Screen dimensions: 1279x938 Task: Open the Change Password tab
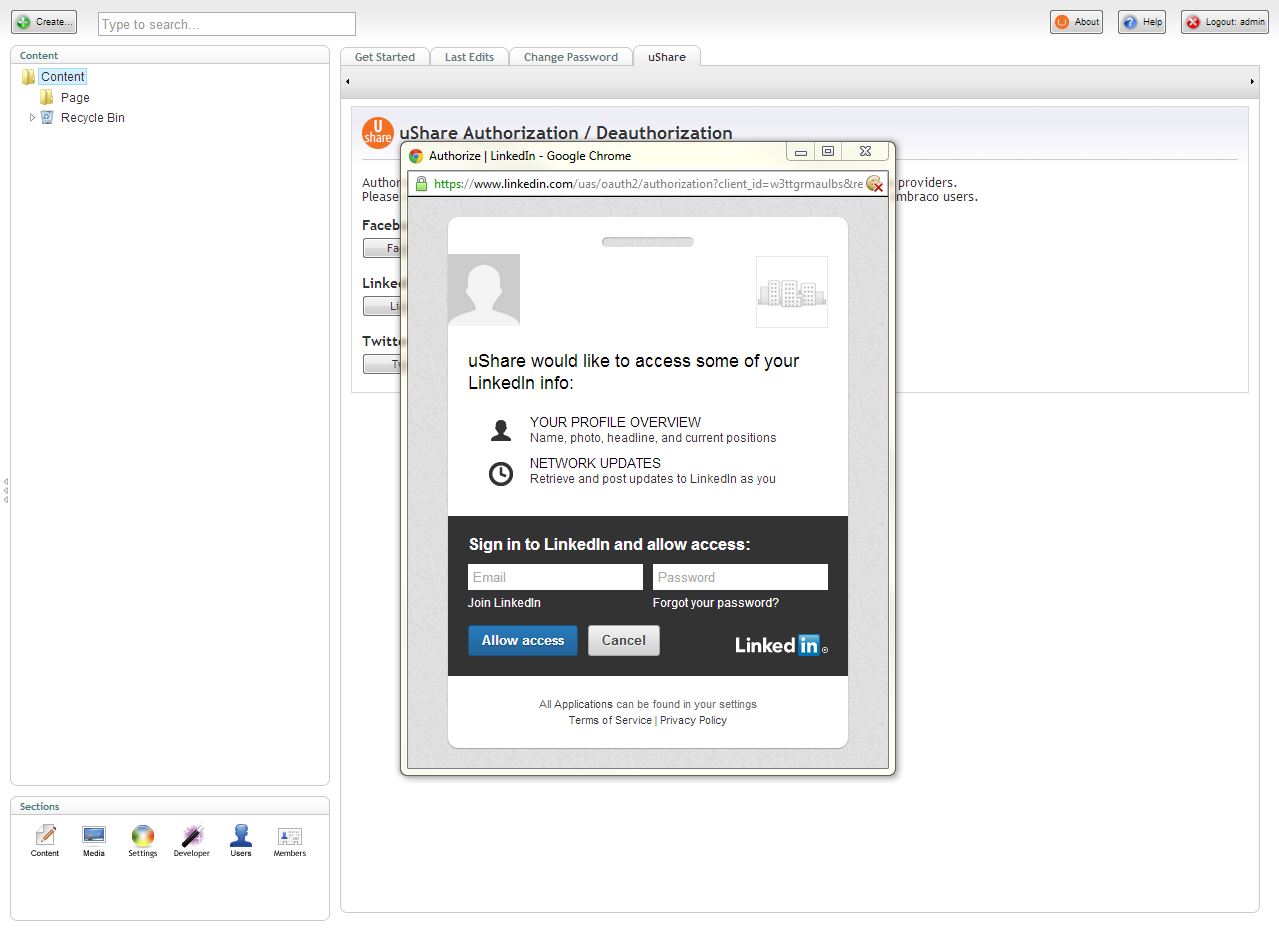click(571, 57)
